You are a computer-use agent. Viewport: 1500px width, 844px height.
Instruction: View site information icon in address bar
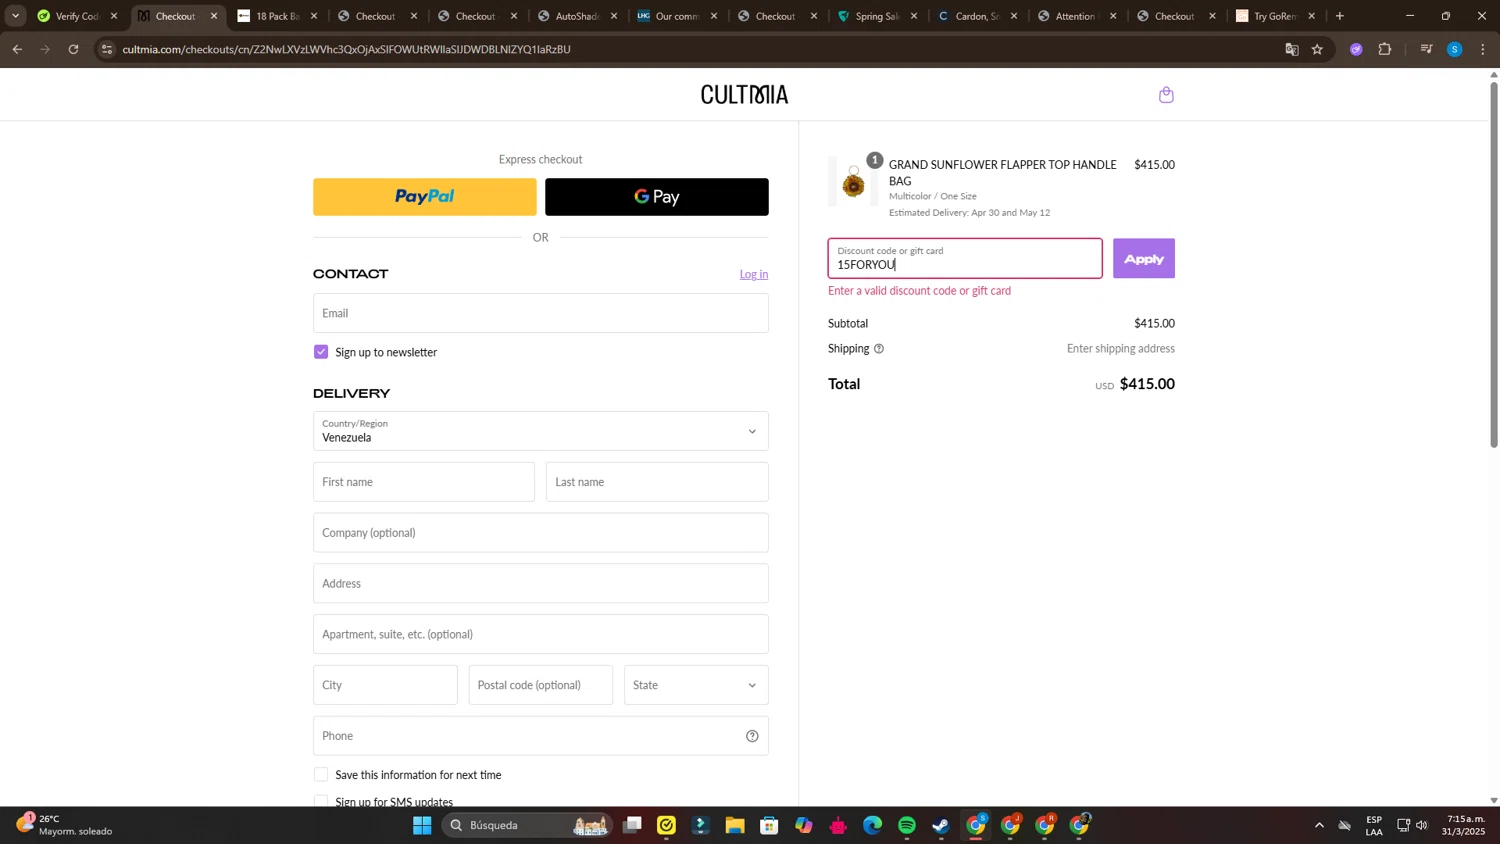pos(107,49)
